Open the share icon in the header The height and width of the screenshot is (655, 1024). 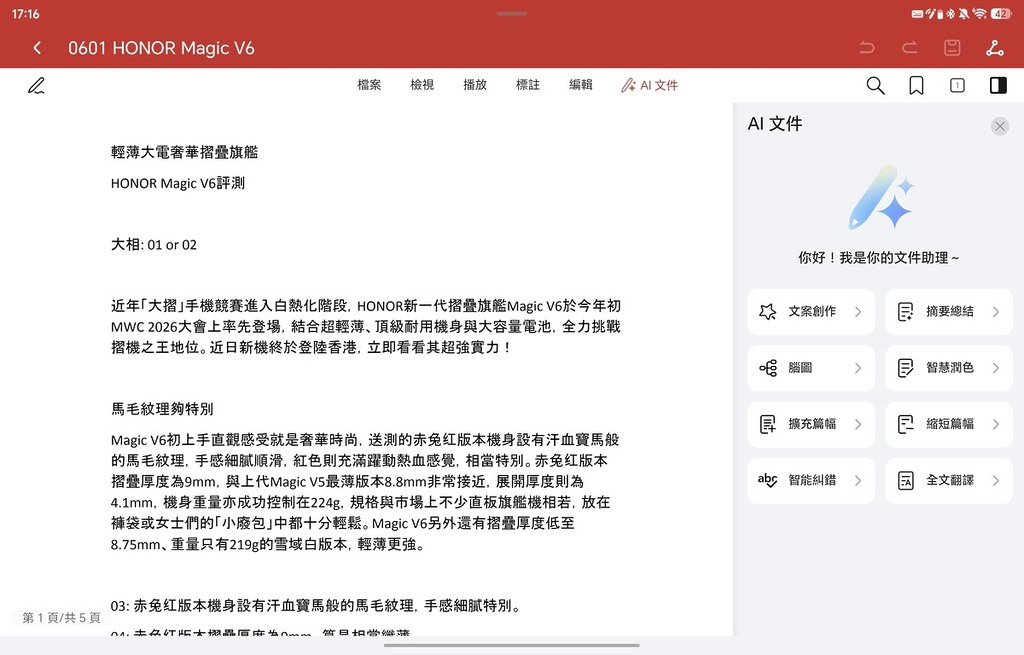click(x=995, y=48)
